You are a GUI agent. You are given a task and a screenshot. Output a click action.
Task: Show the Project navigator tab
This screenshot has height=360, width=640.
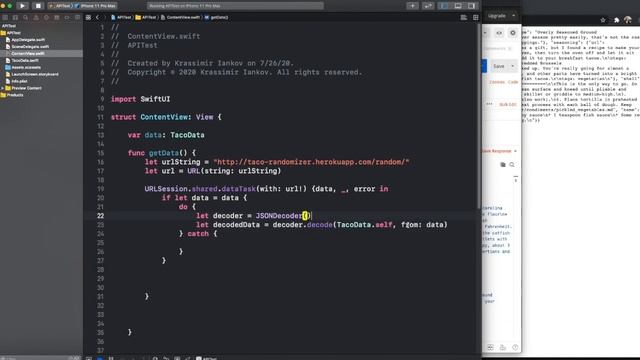pyautogui.click(x=5, y=18)
